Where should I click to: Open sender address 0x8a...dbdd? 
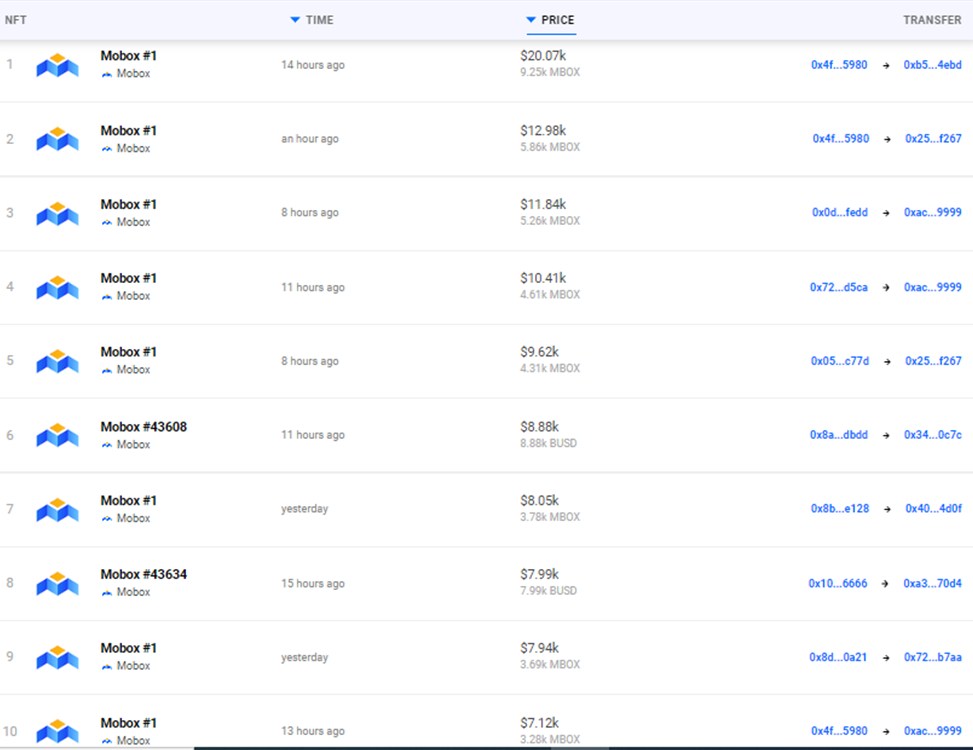838,435
